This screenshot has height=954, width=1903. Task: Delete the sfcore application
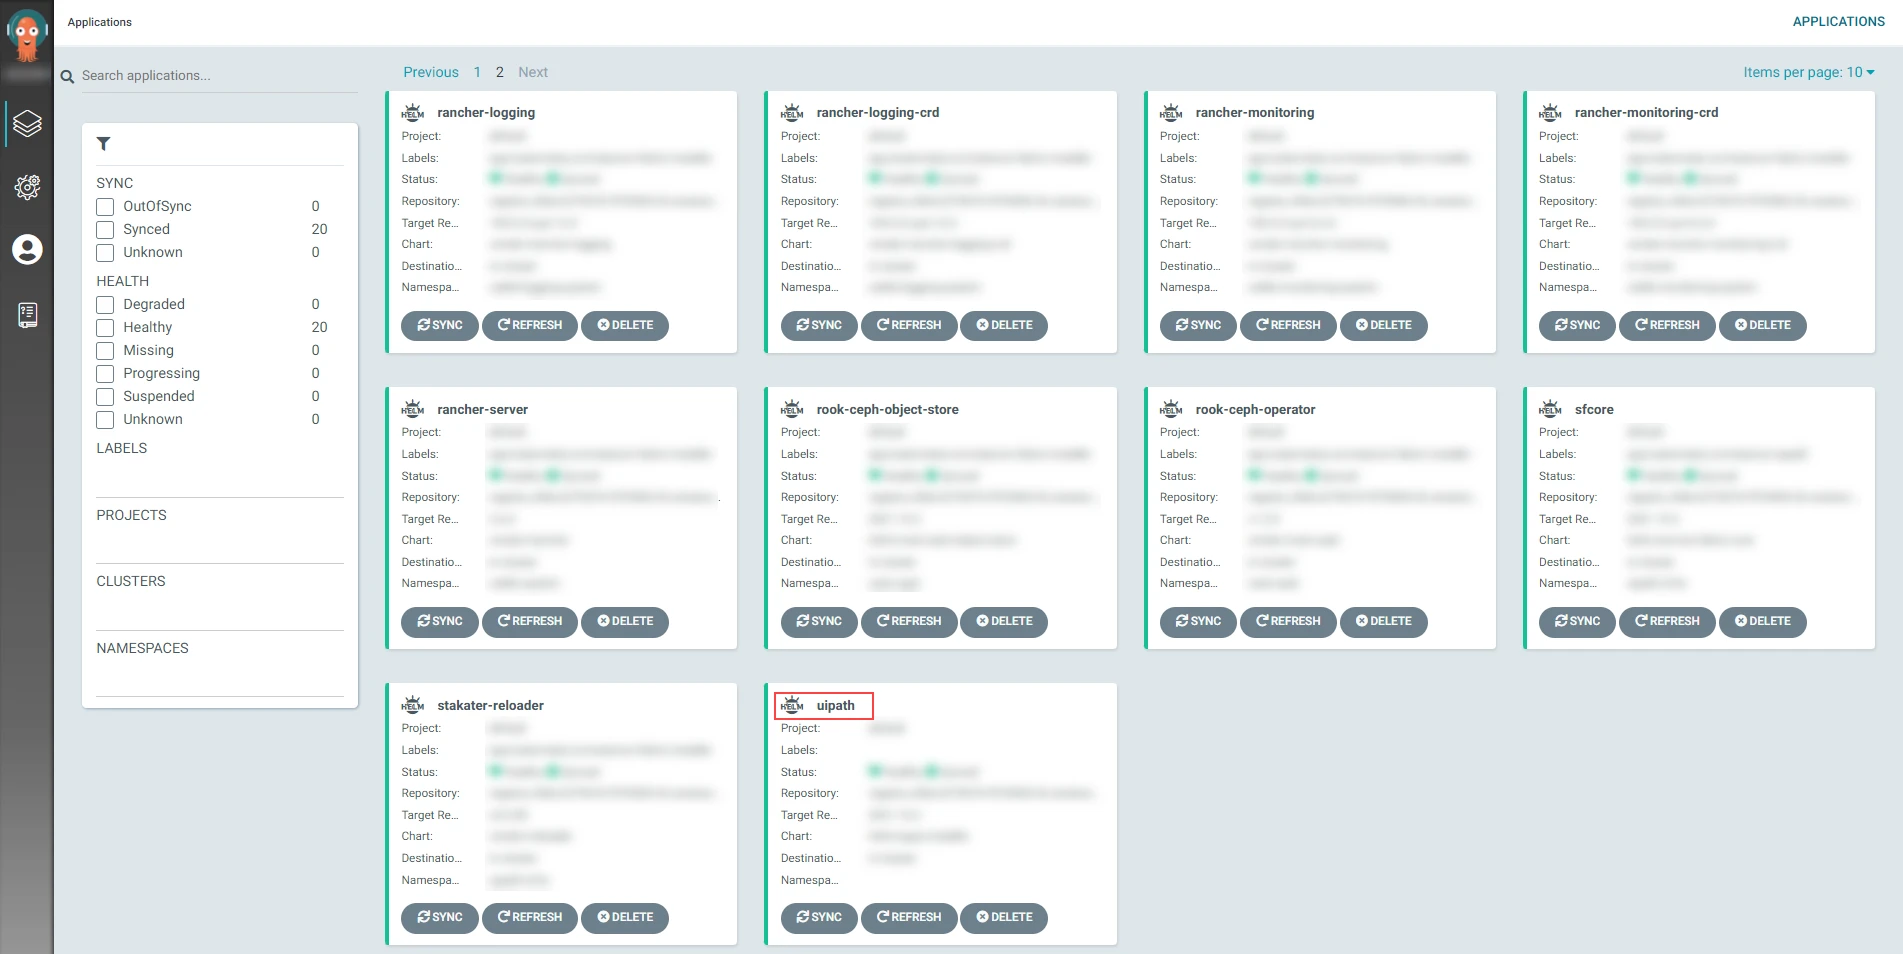pyautogui.click(x=1762, y=621)
